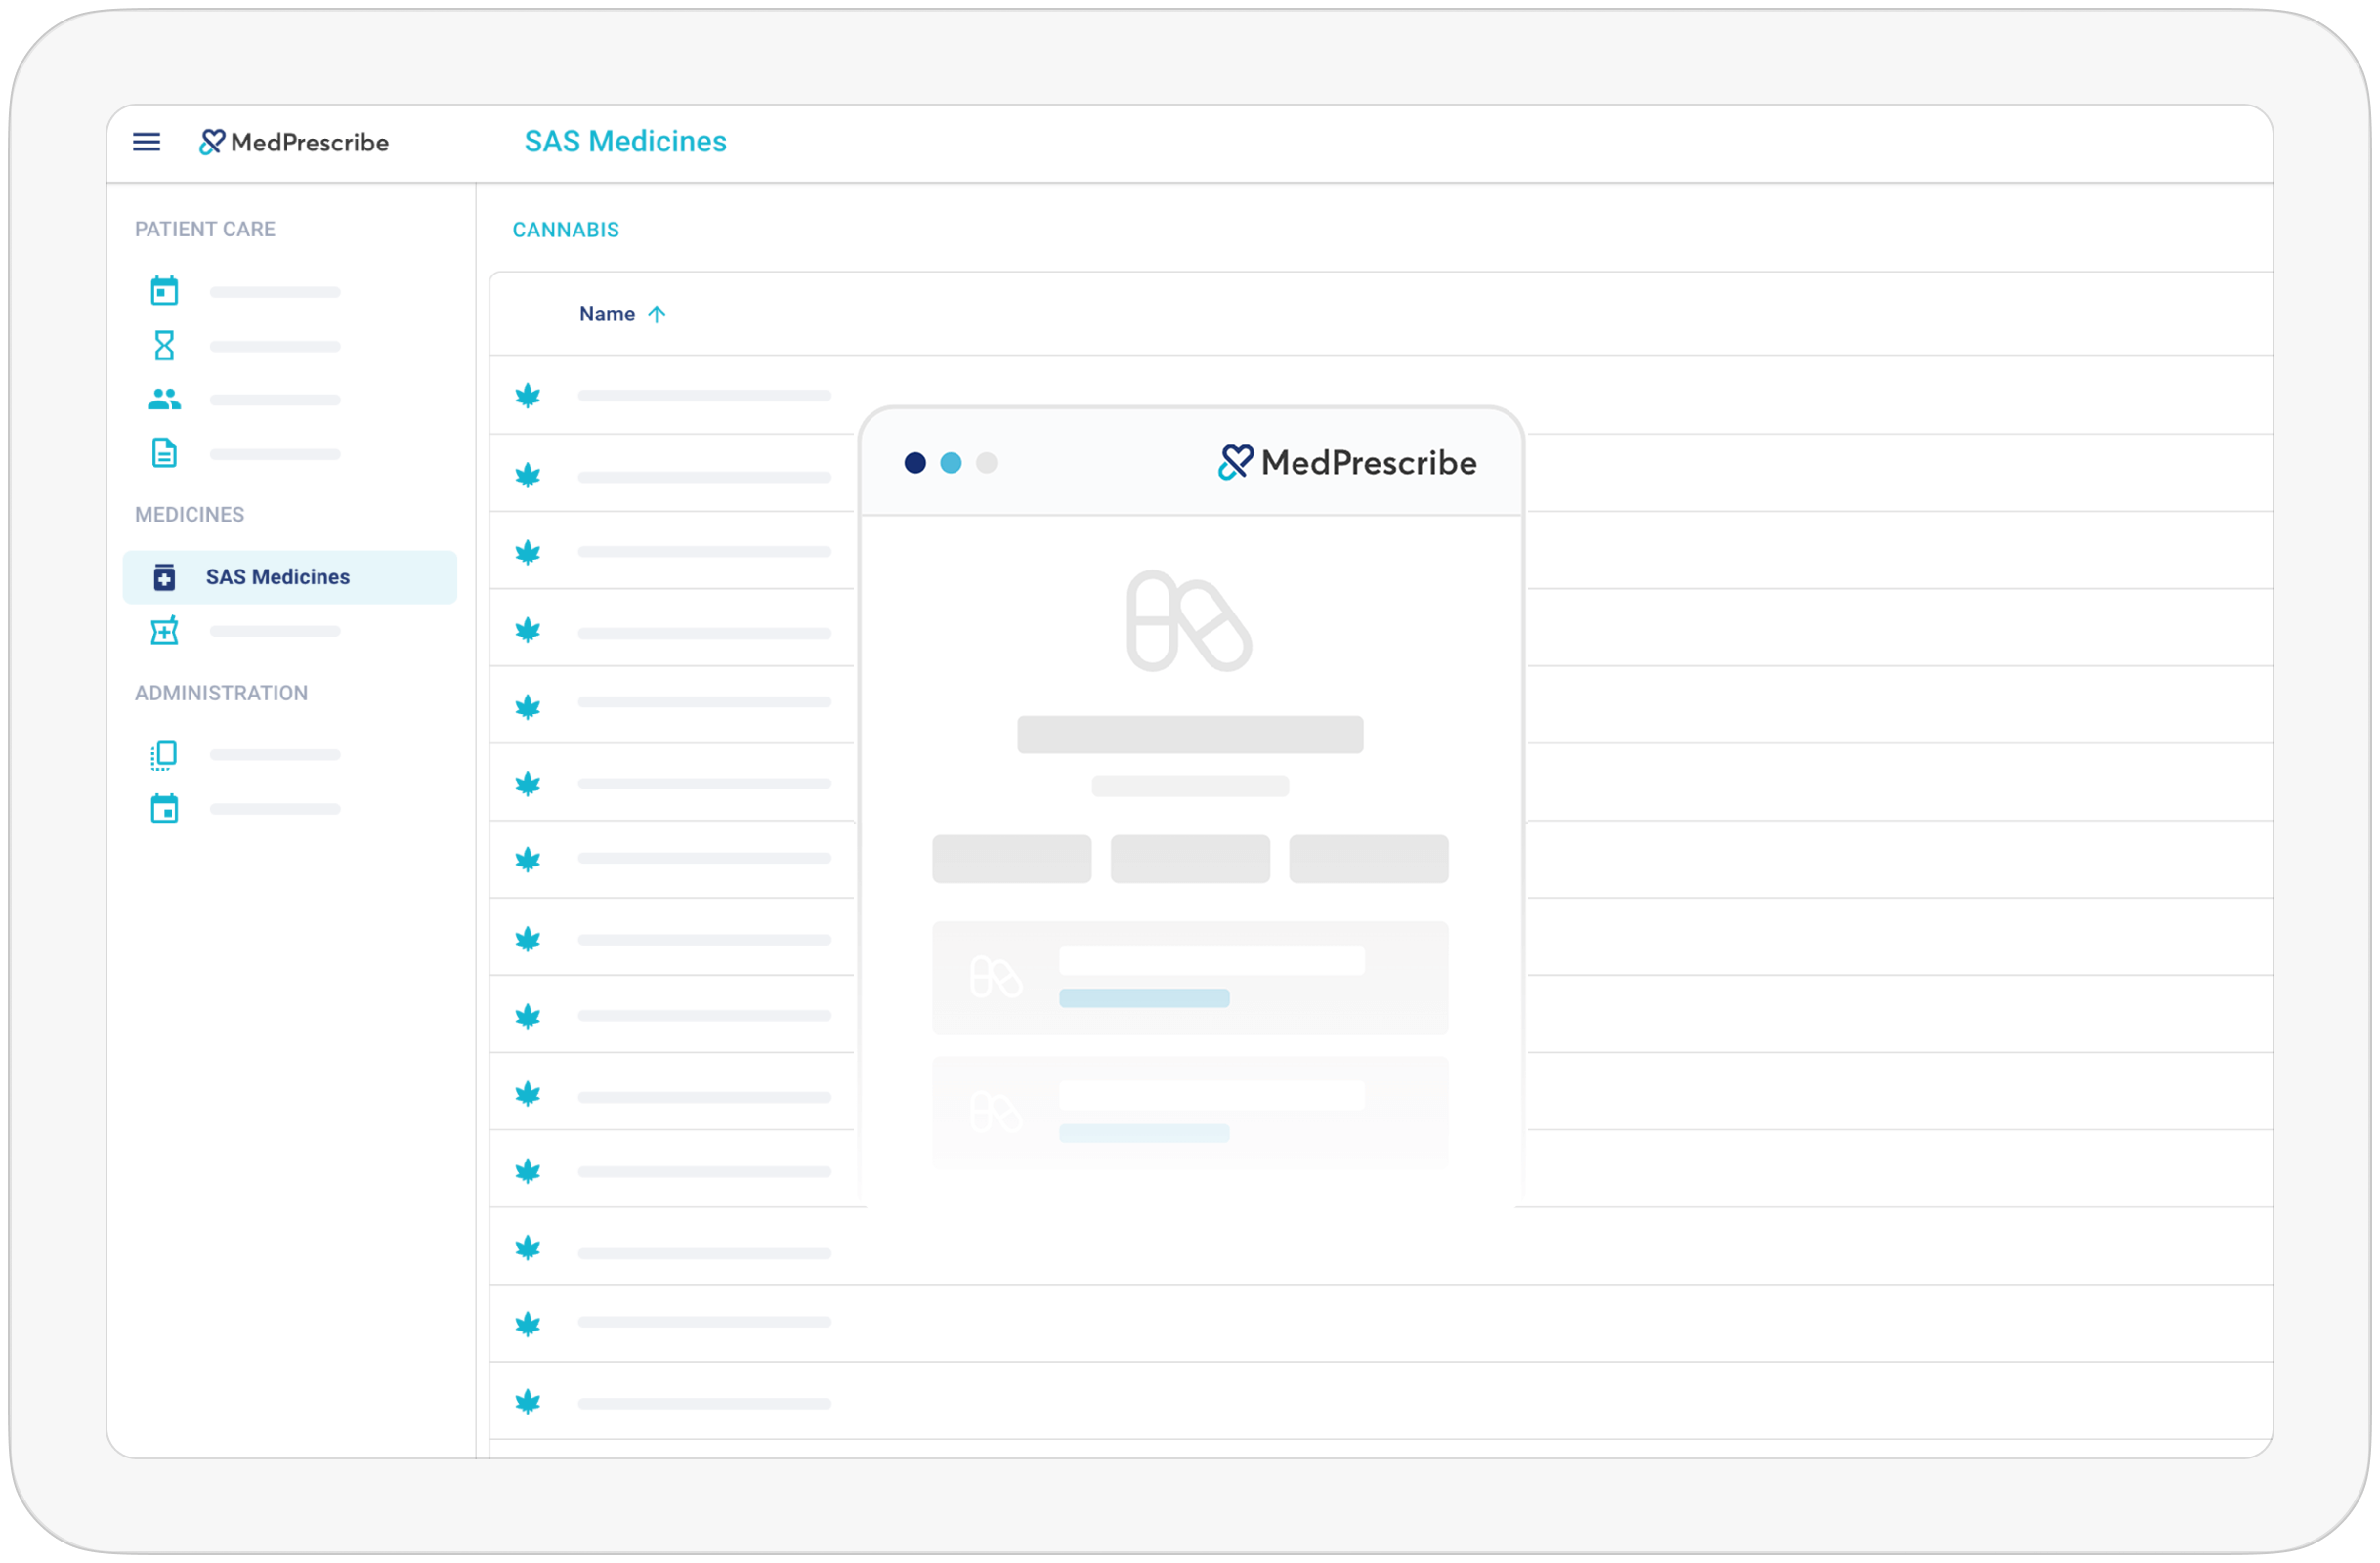The width and height of the screenshot is (2380, 1563).
Task: Click the event calendar icon under Administration
Action: click(164, 808)
